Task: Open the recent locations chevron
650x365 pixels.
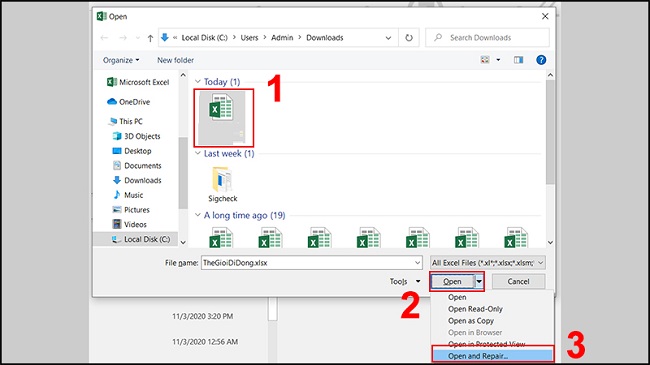Action: pos(138,38)
